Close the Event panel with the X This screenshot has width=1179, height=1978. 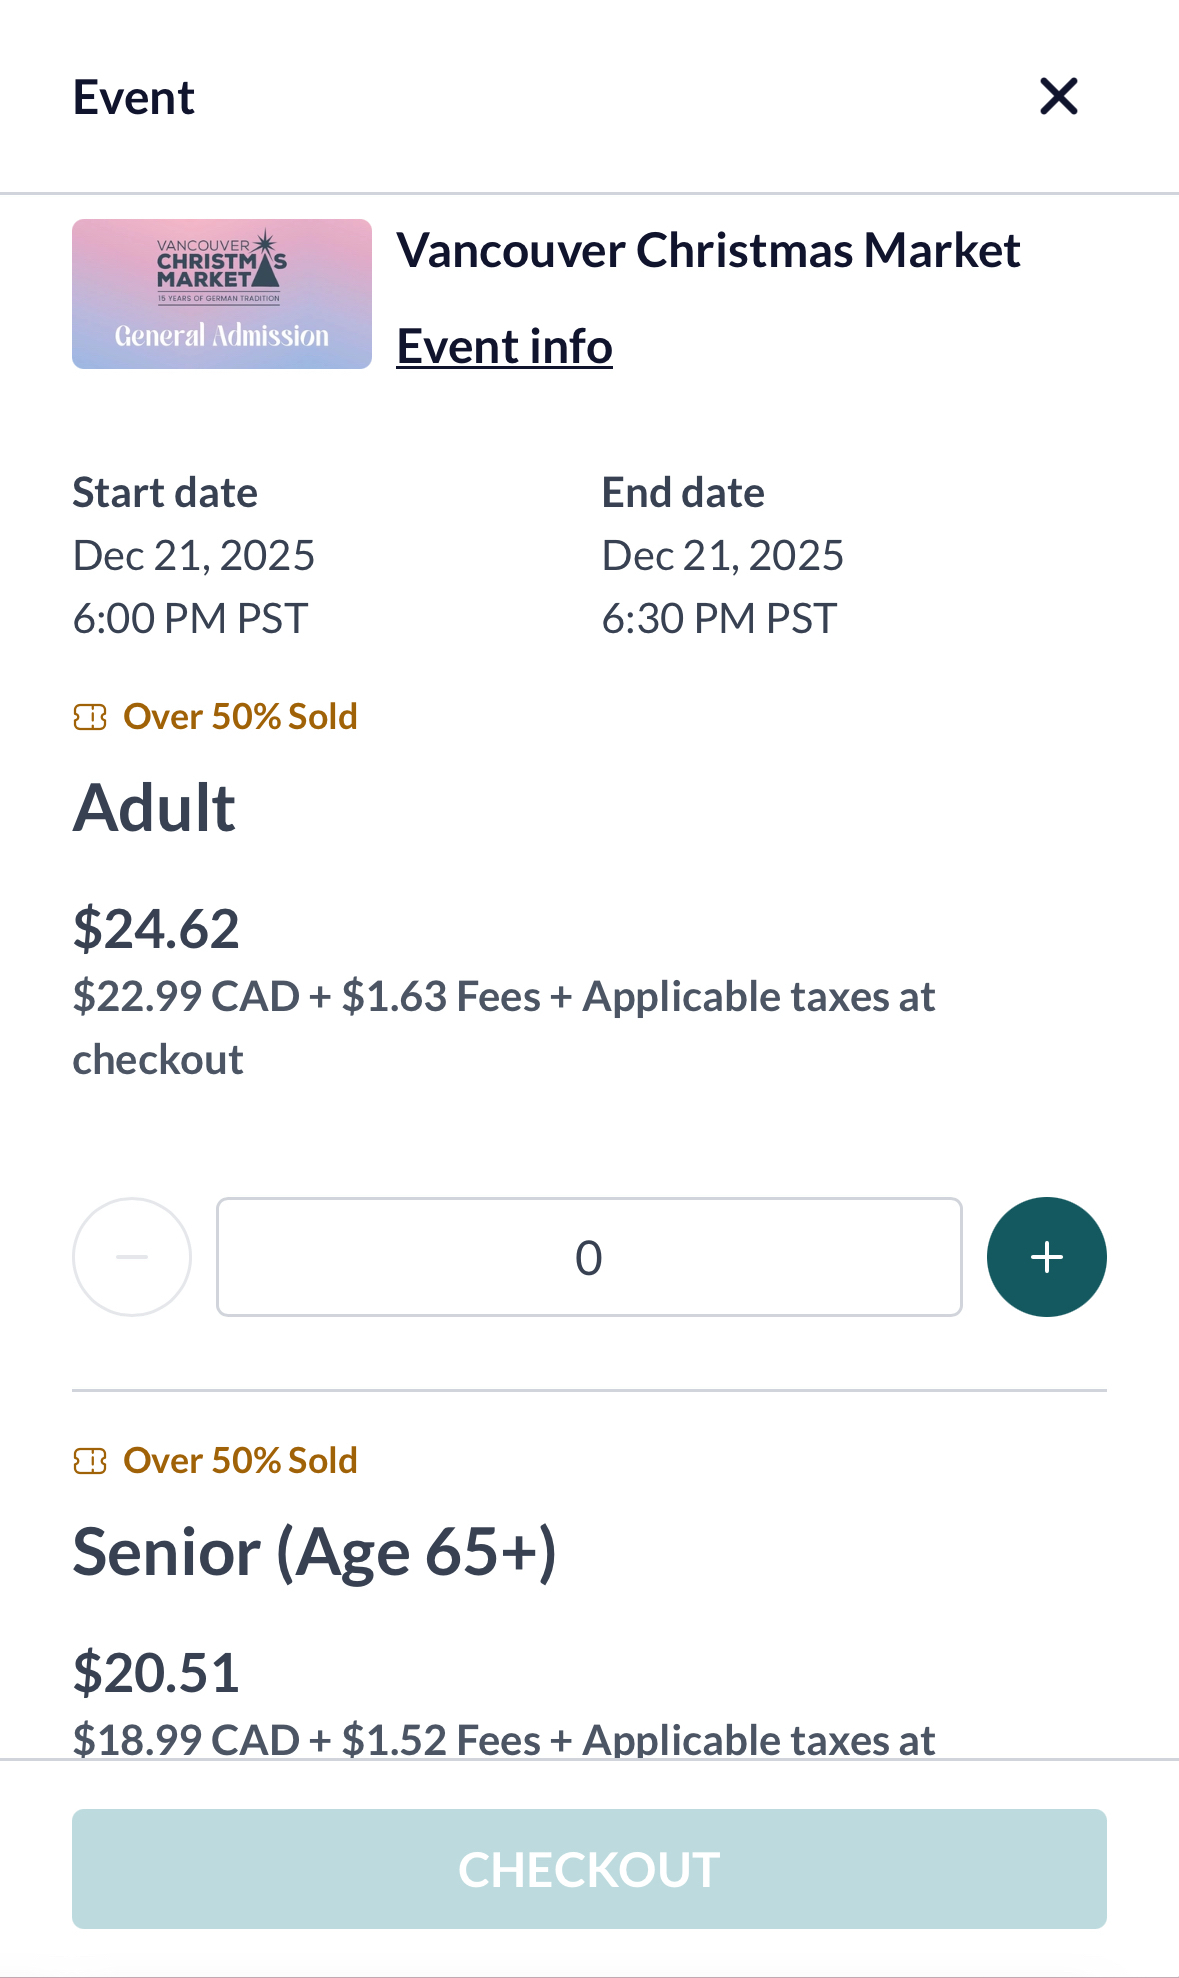pos(1058,97)
